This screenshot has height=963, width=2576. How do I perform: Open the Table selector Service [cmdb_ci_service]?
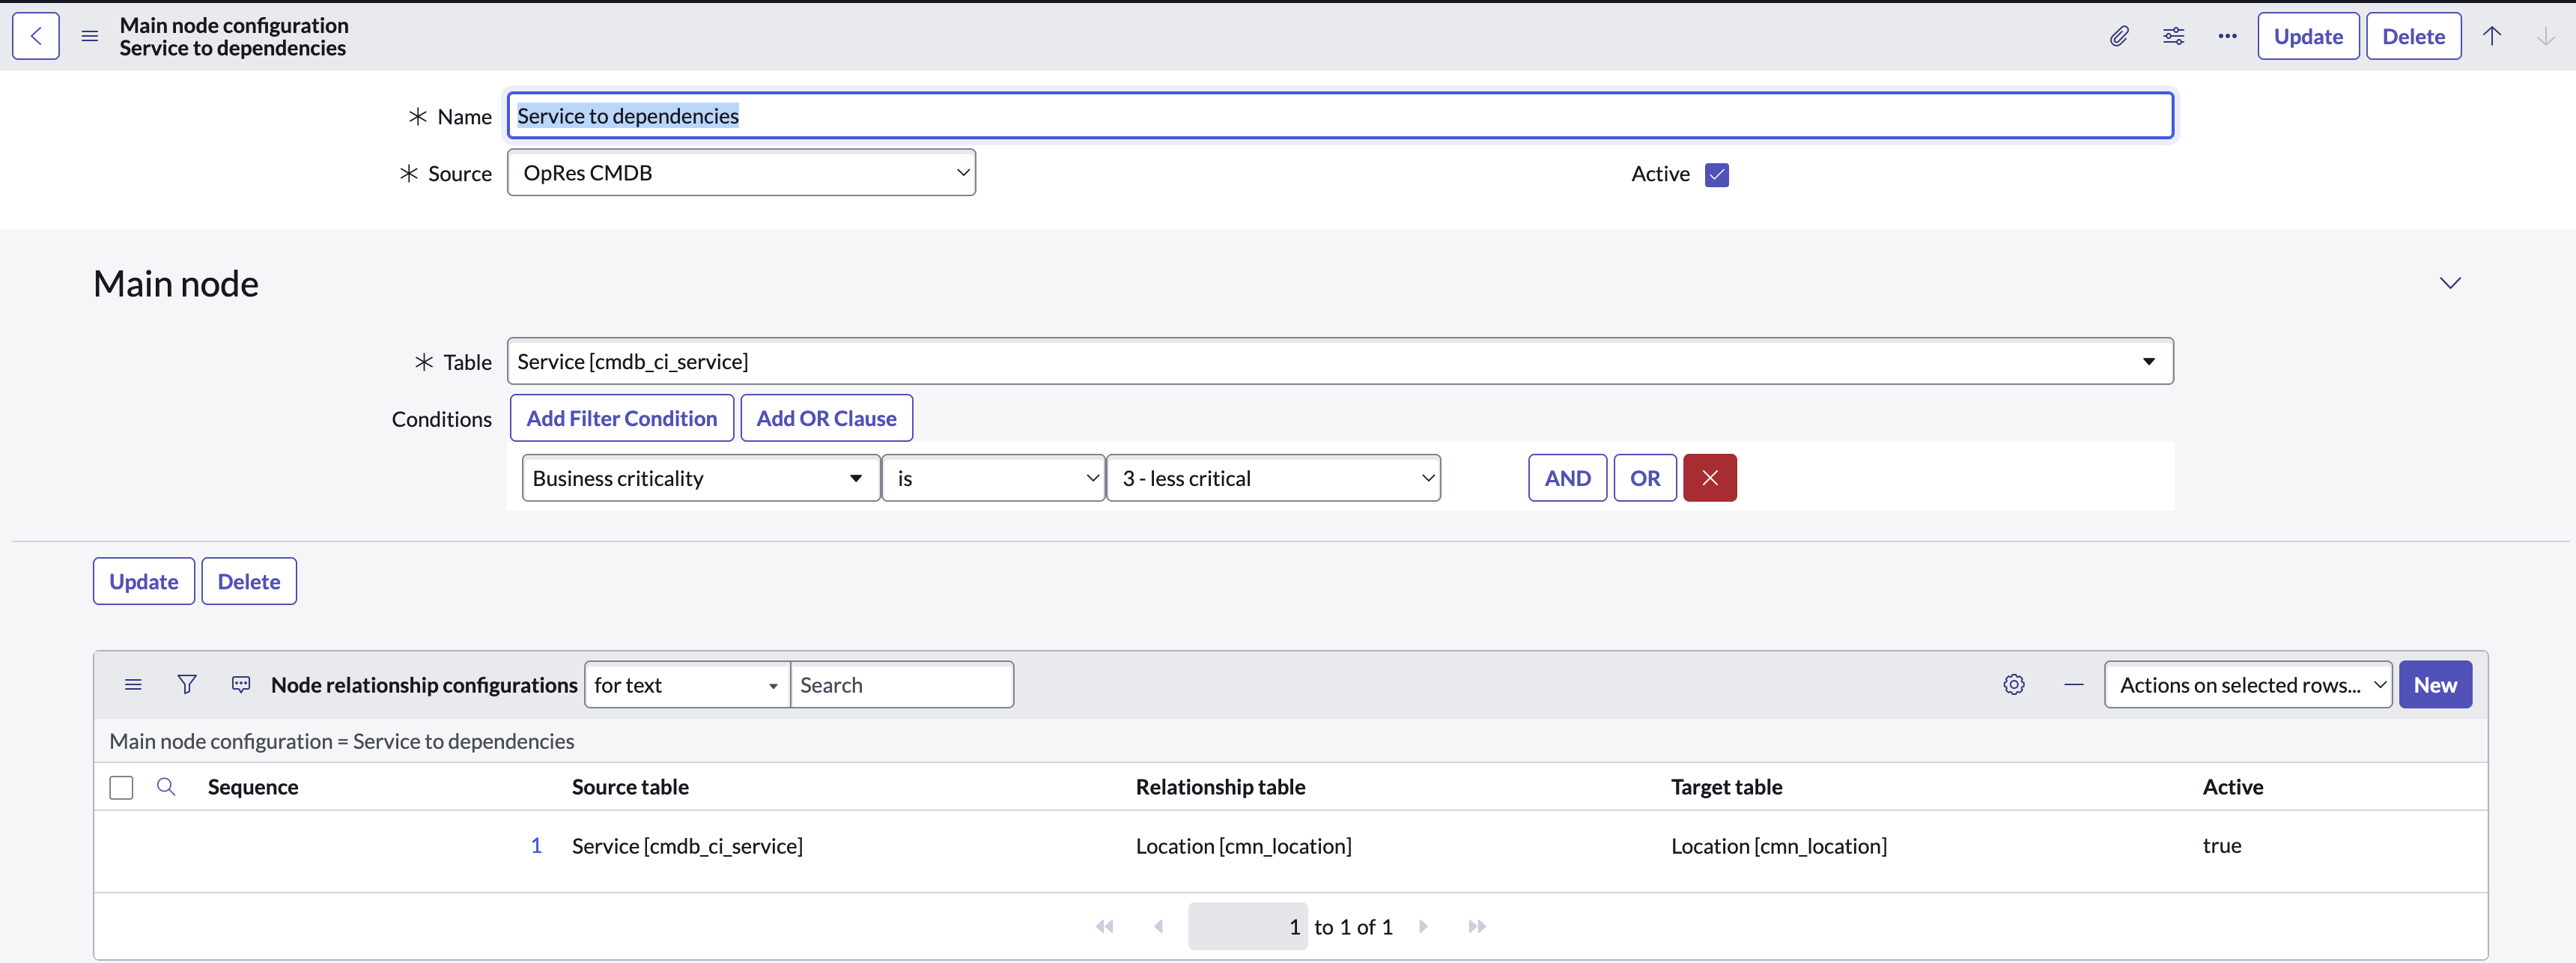coord(1340,361)
